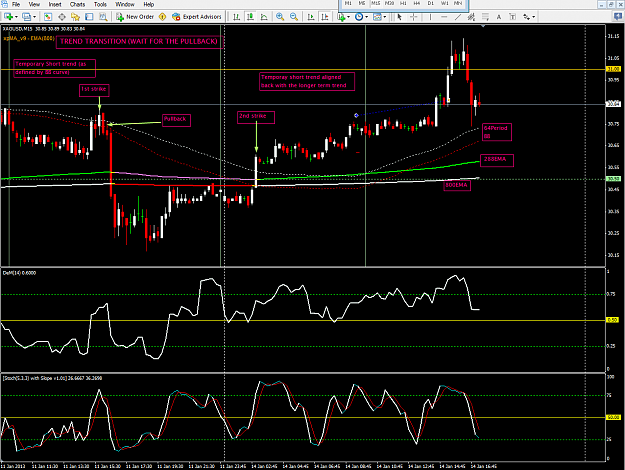625x470 pixels.
Task: Expand the Profiles dropdown arrow
Action: (x=34, y=17)
